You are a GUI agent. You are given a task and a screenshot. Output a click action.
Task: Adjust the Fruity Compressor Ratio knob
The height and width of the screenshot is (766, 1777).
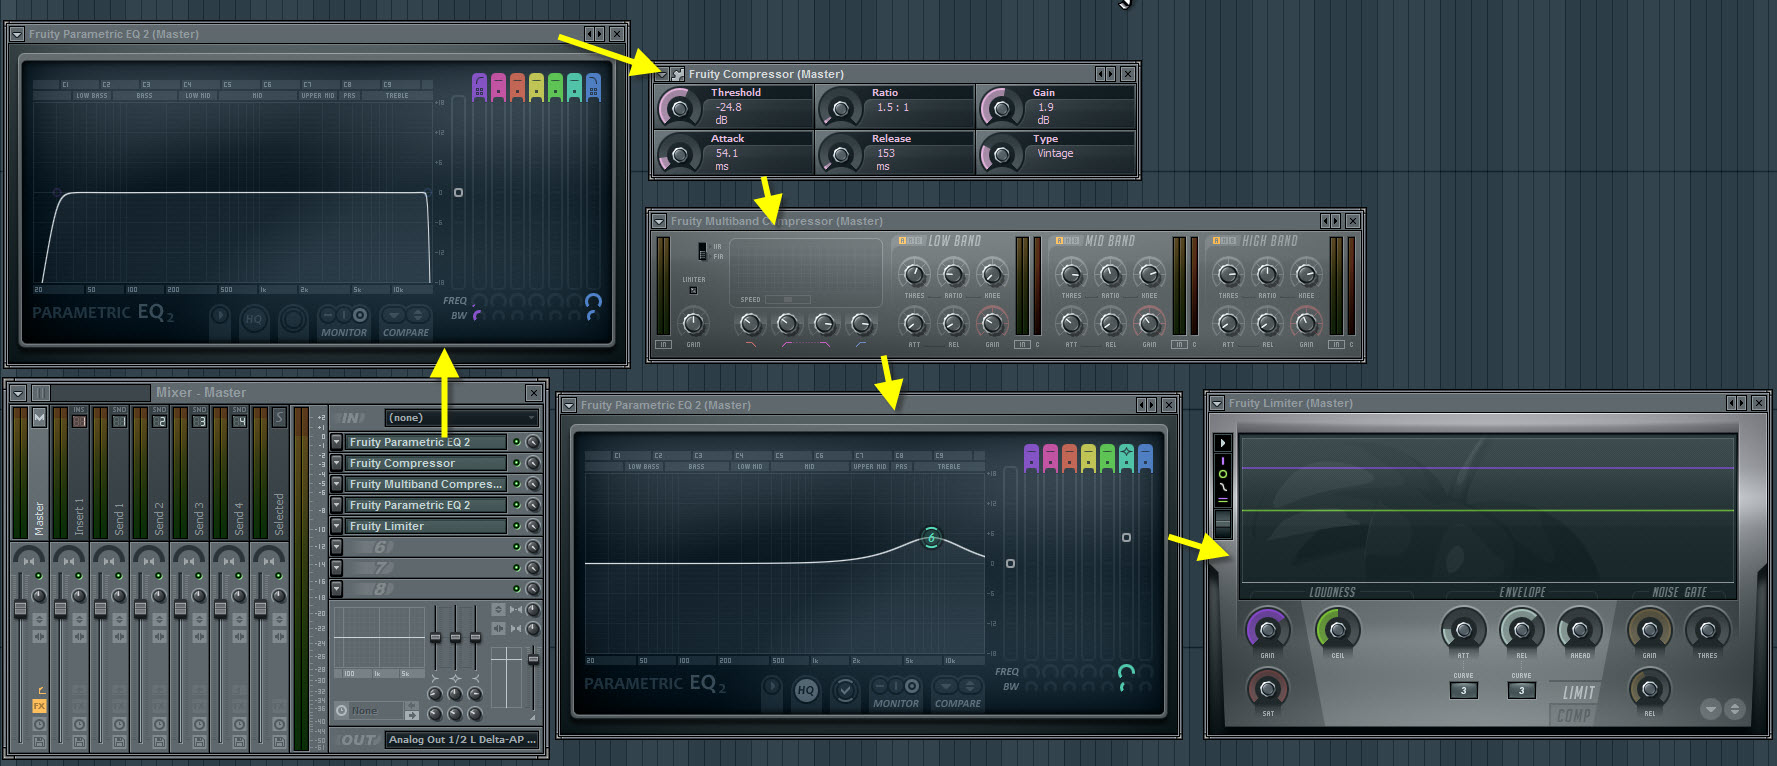click(841, 107)
